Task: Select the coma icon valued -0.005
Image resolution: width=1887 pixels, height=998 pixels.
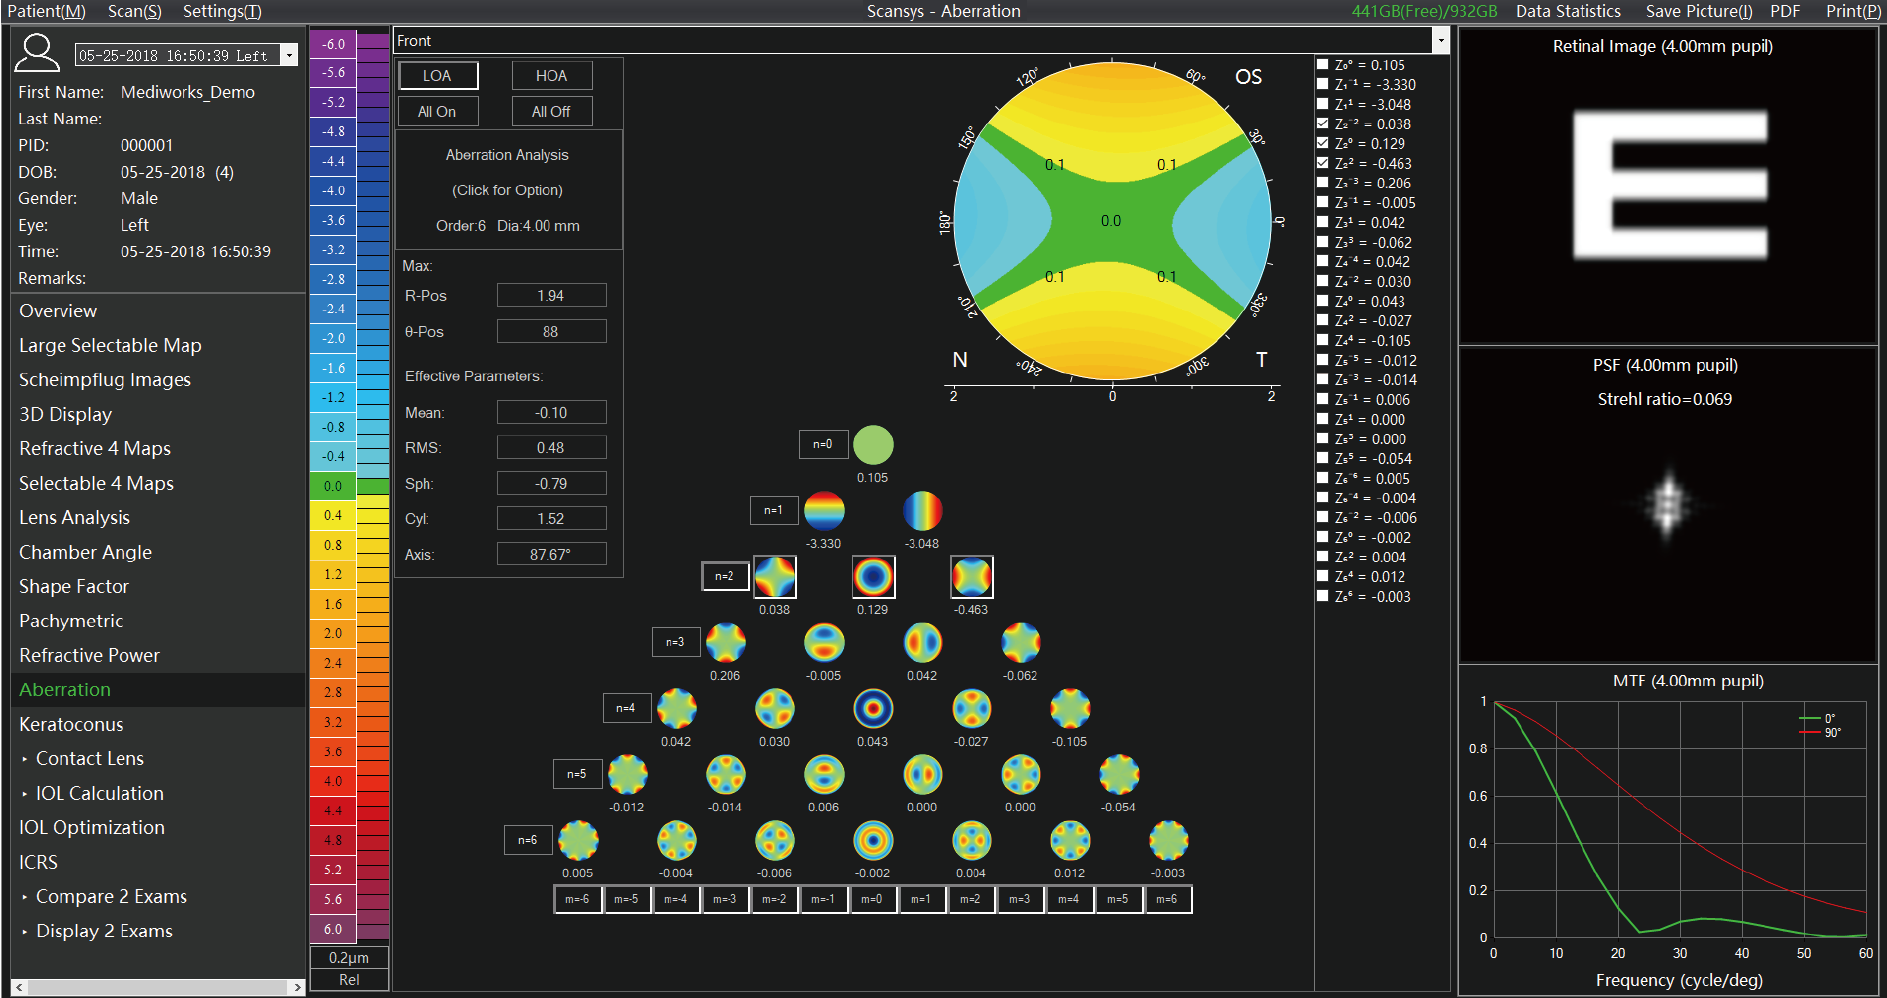Action: (824, 643)
